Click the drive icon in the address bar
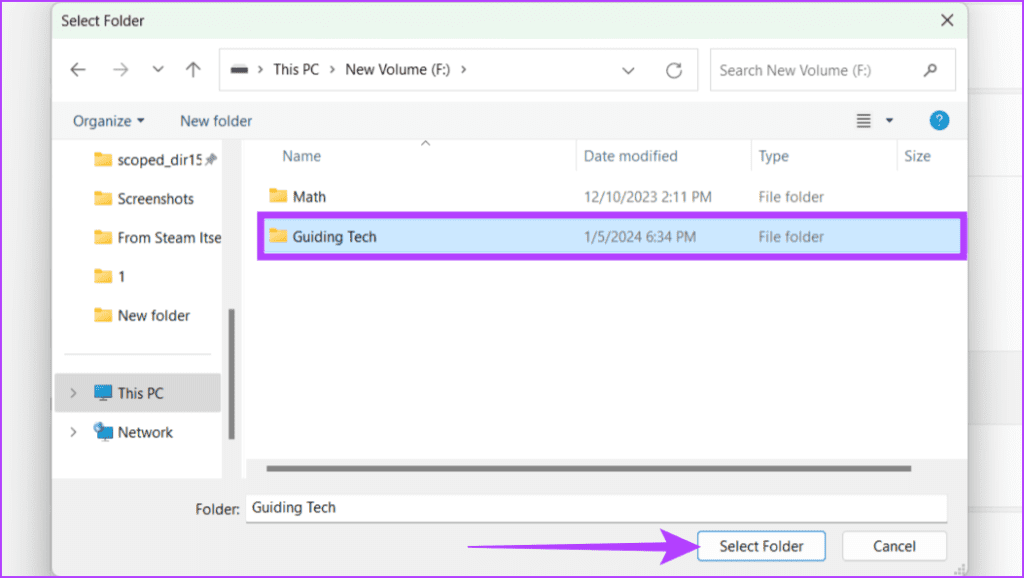1024x578 pixels. click(x=239, y=69)
